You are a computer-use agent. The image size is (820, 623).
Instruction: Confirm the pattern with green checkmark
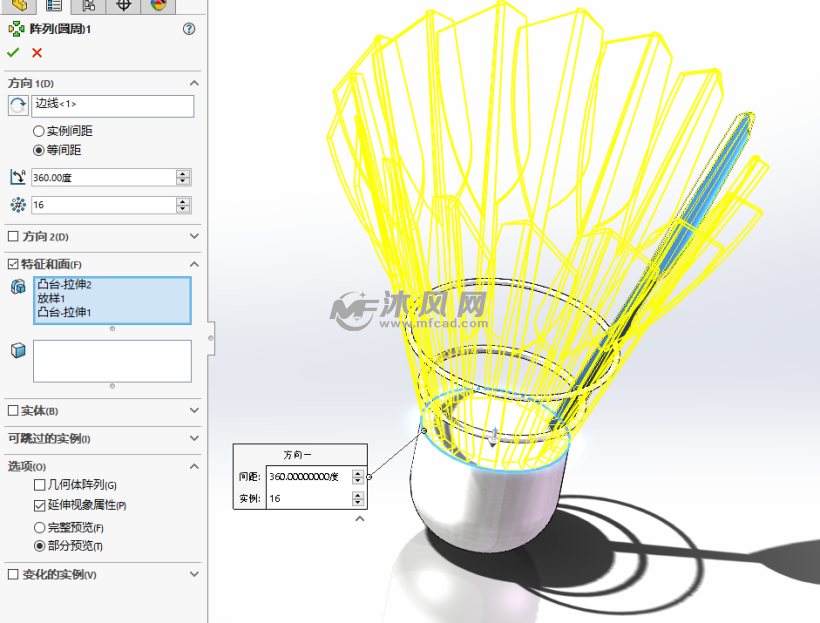tap(13, 52)
